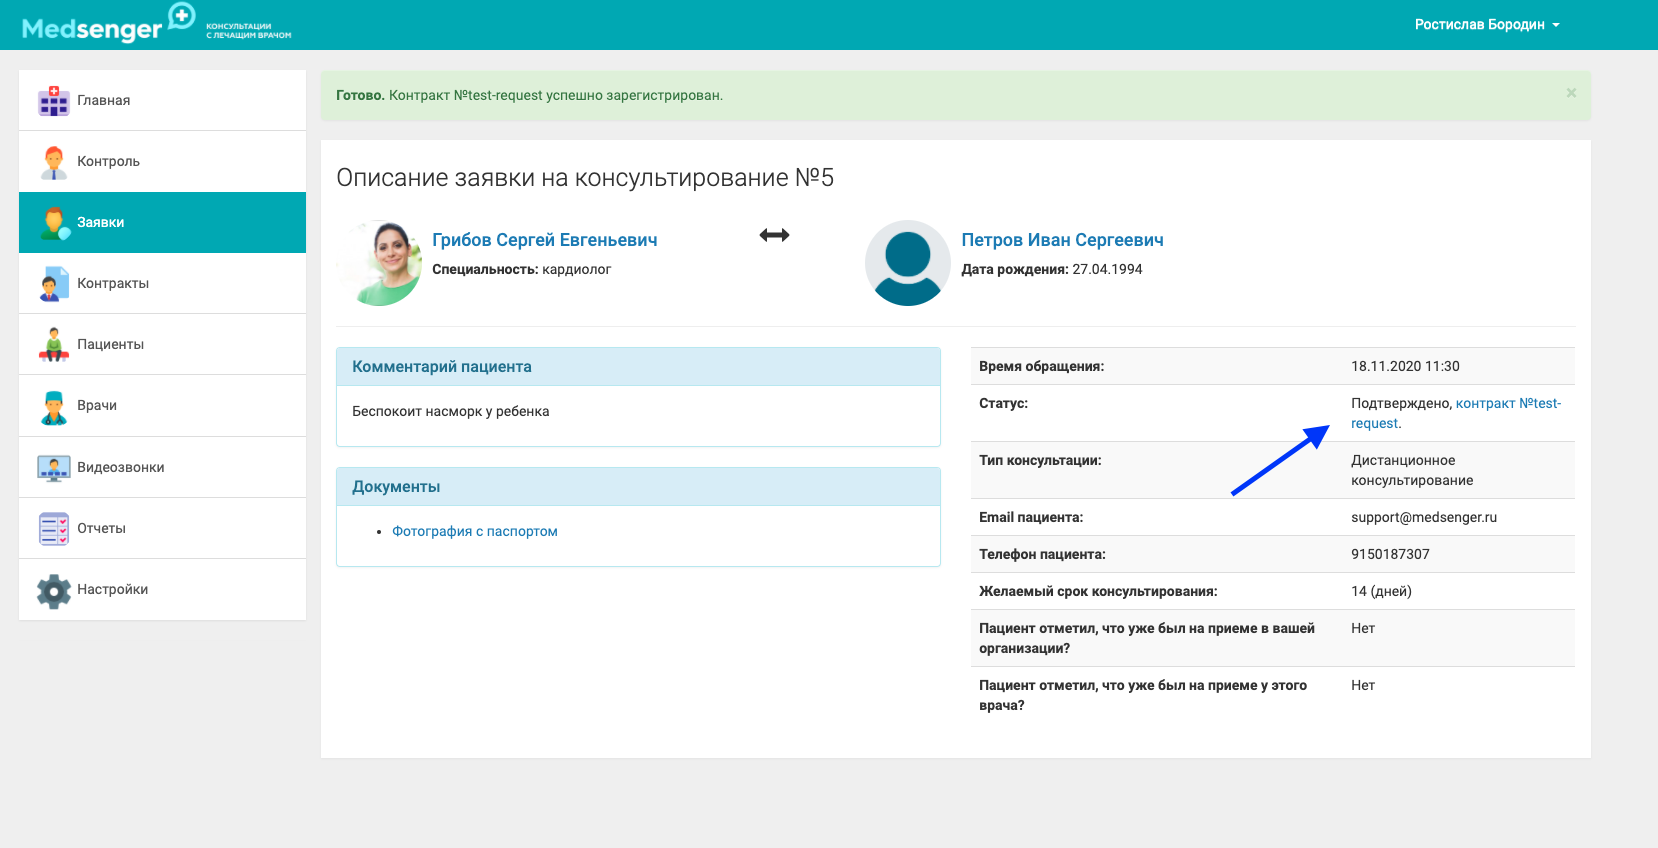This screenshot has height=848, width=1658.
Task: Open the Заявки menu item
Action: [x=101, y=222]
